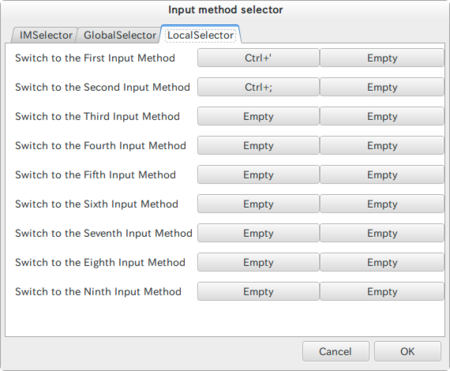
Task: Click the Ctrl+; shortcut button for Second Input Method
Action: pyautogui.click(x=258, y=87)
